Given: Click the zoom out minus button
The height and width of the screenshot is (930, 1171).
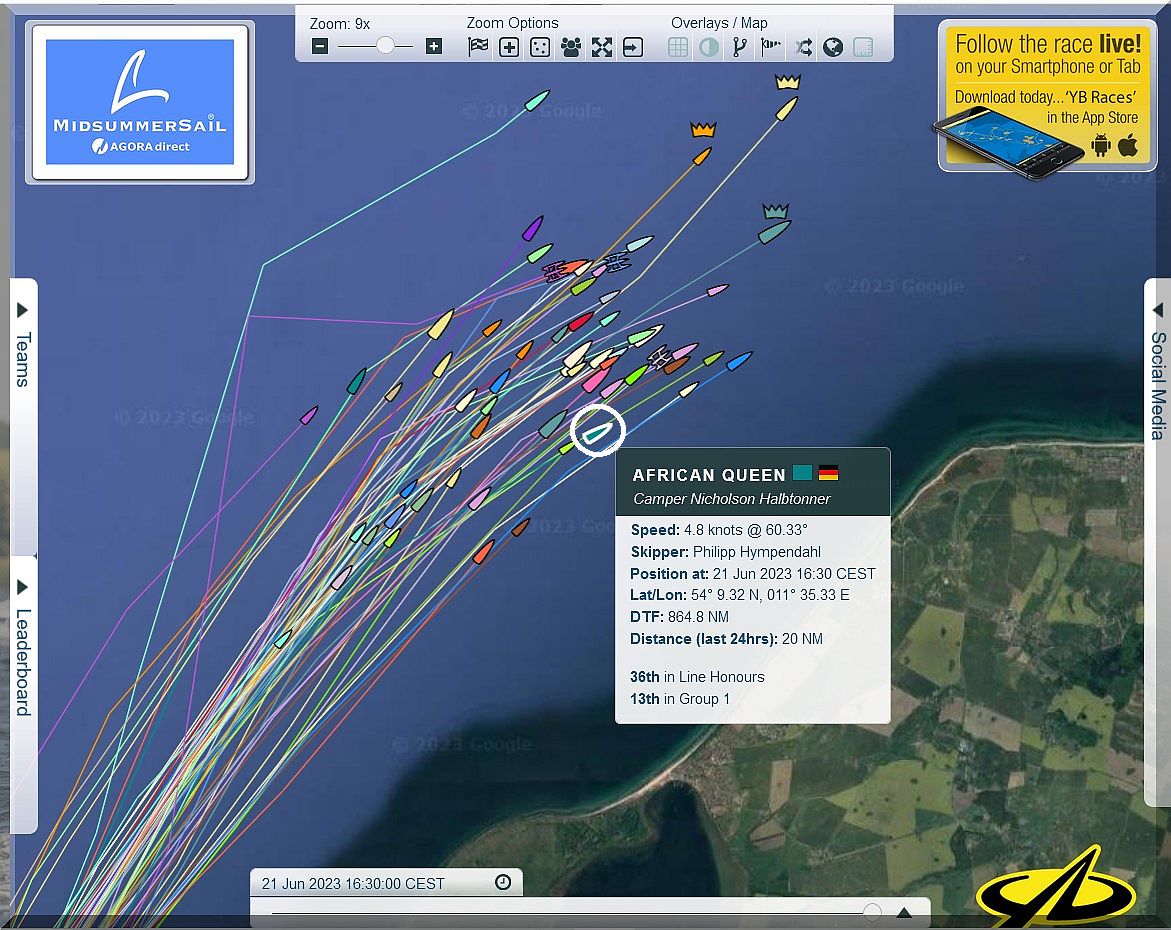Looking at the screenshot, I should tap(320, 46).
